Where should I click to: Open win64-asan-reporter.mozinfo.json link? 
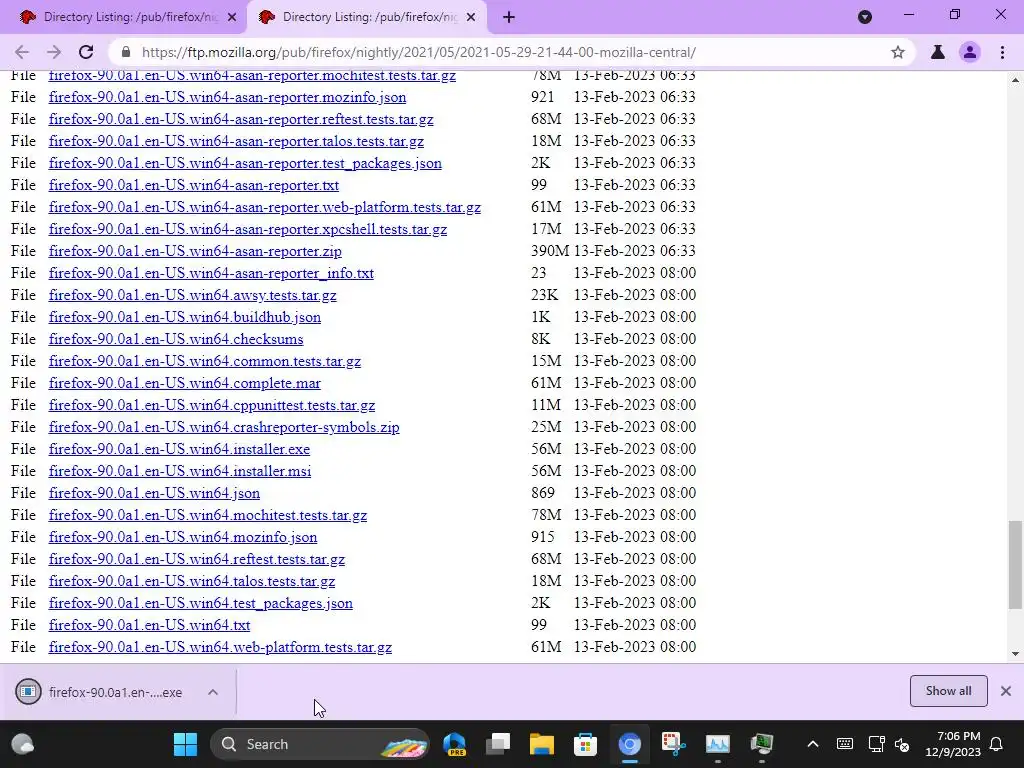coord(227,97)
